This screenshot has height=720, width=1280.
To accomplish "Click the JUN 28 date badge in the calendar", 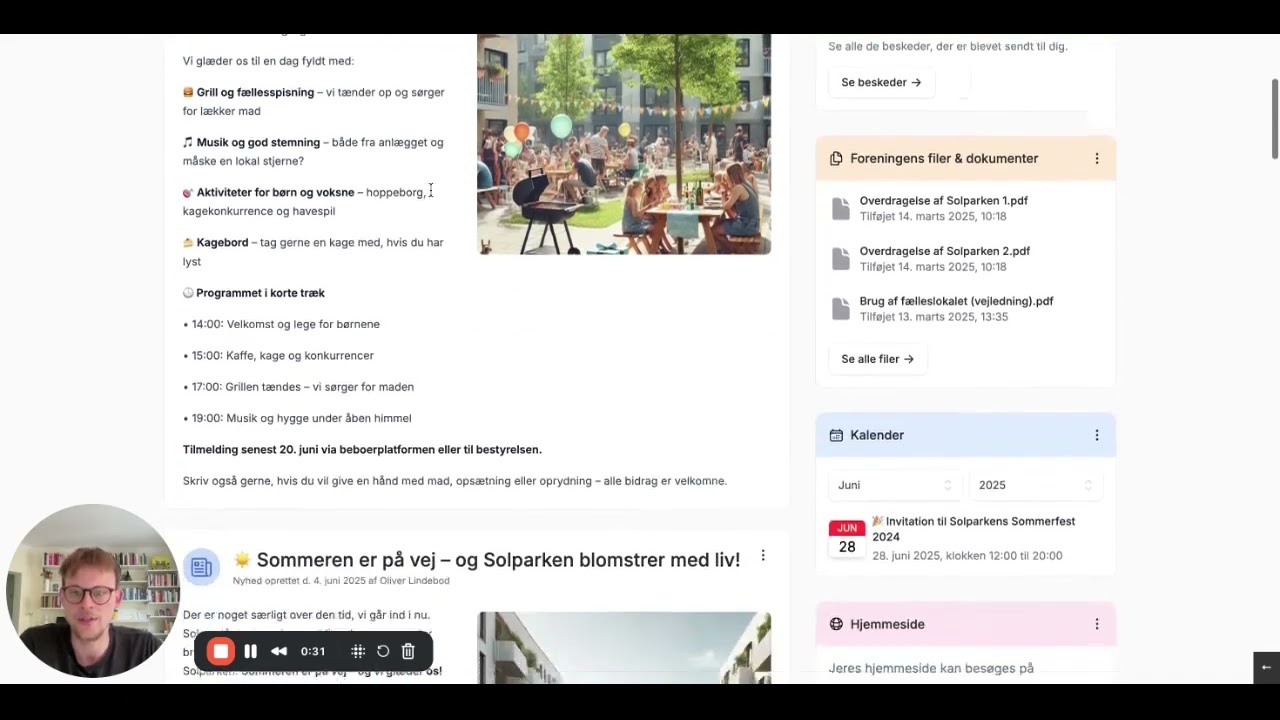I will (847, 539).
